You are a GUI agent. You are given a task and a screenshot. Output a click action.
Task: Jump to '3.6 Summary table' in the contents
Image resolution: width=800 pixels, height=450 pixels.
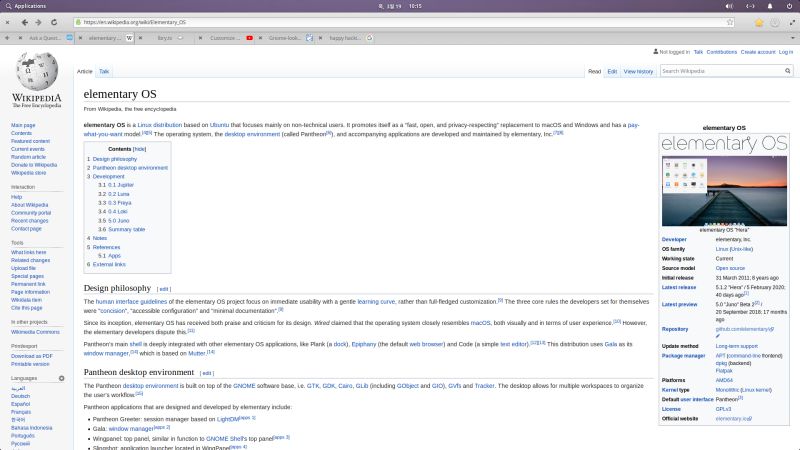[x=121, y=230]
